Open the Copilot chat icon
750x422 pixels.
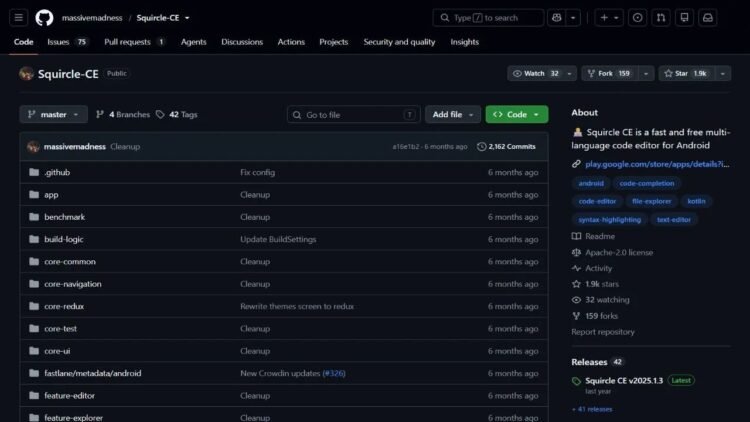556,18
